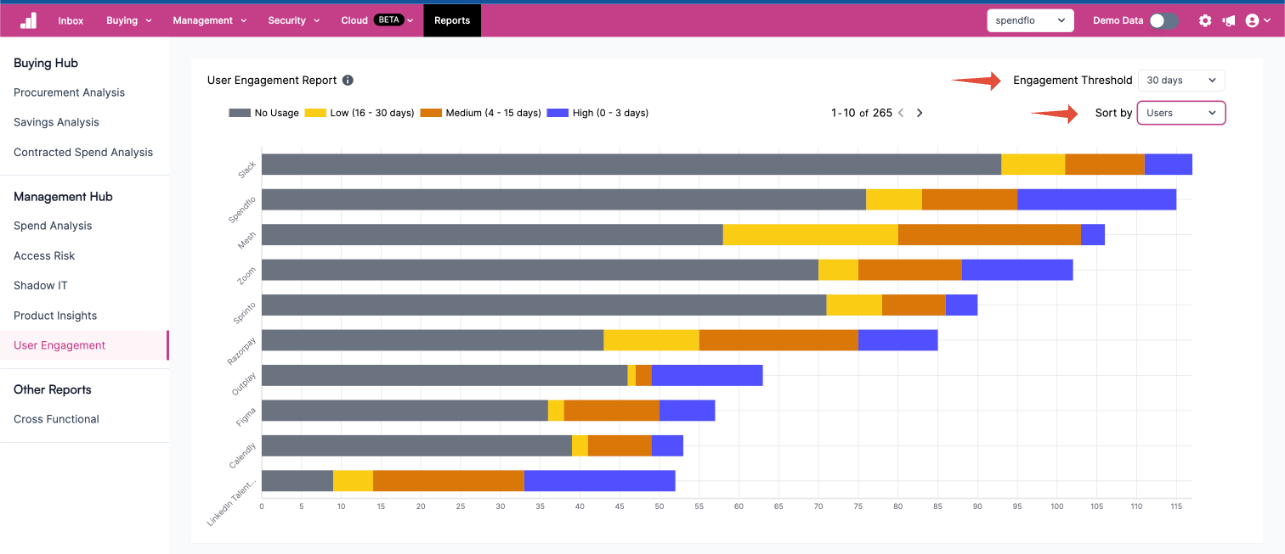
Task: Open the Sort by Users dropdown
Action: (x=1181, y=113)
